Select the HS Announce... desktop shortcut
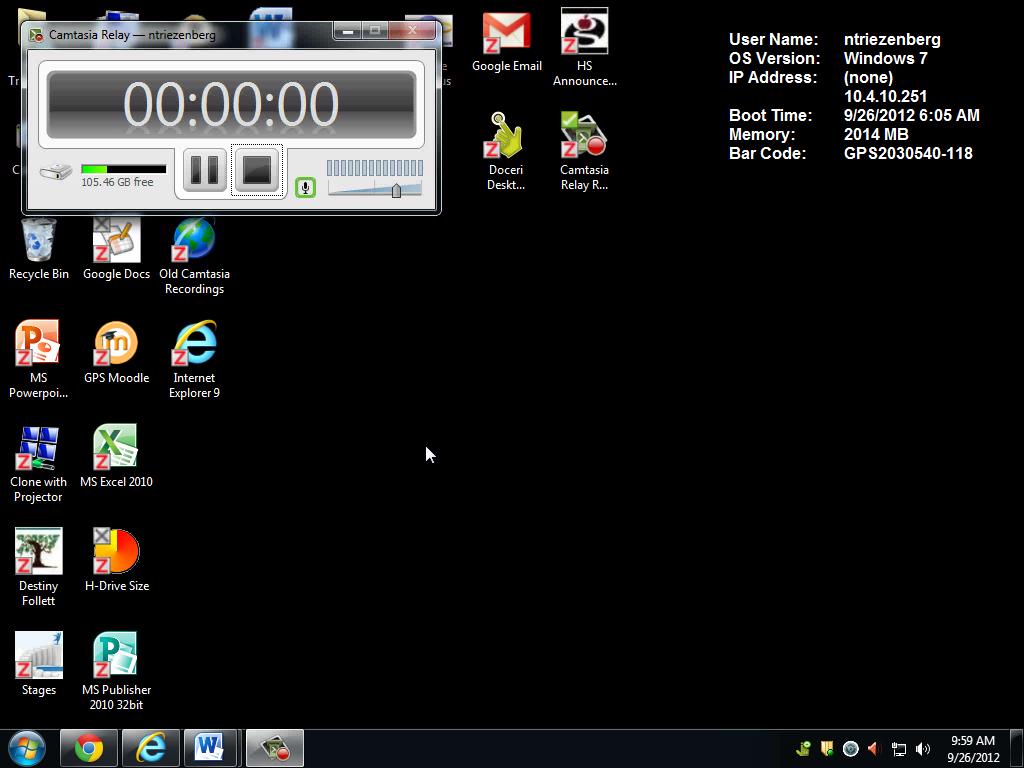 coord(584,47)
